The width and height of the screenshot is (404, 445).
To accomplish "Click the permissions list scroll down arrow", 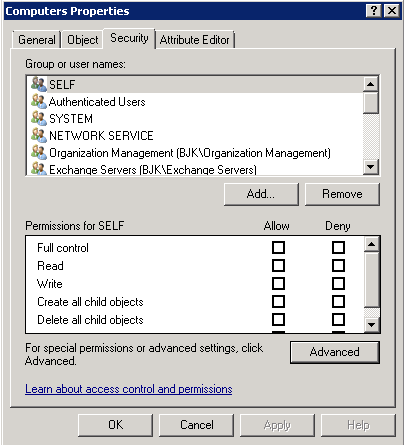I will 372,324.
